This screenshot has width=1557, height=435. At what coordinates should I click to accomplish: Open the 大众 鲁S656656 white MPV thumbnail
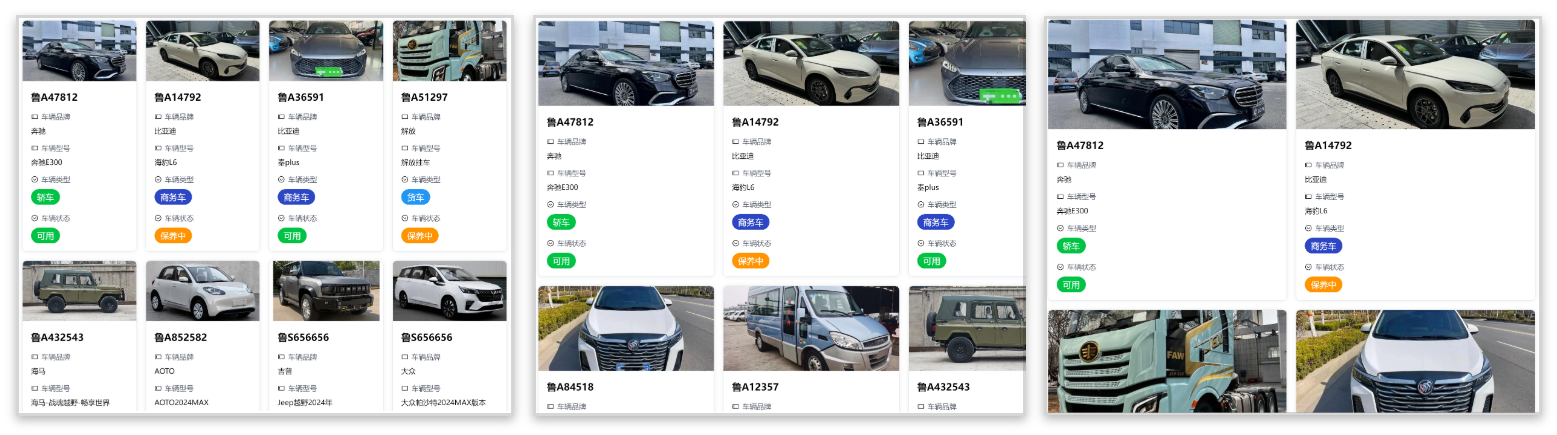tap(449, 291)
